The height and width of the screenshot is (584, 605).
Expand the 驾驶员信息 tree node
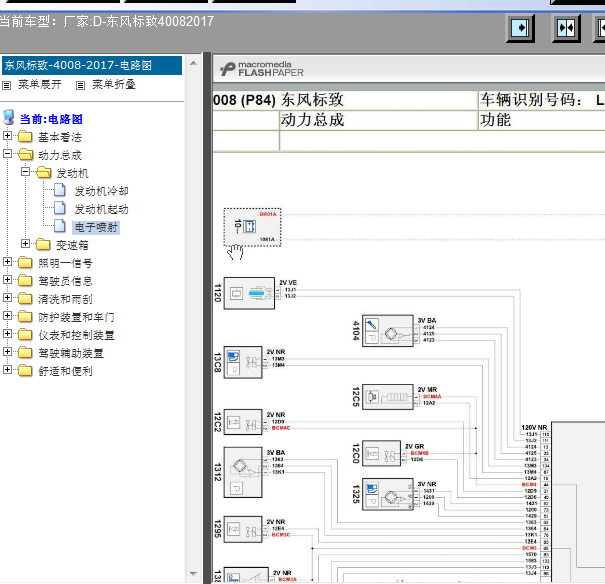(x=7, y=279)
